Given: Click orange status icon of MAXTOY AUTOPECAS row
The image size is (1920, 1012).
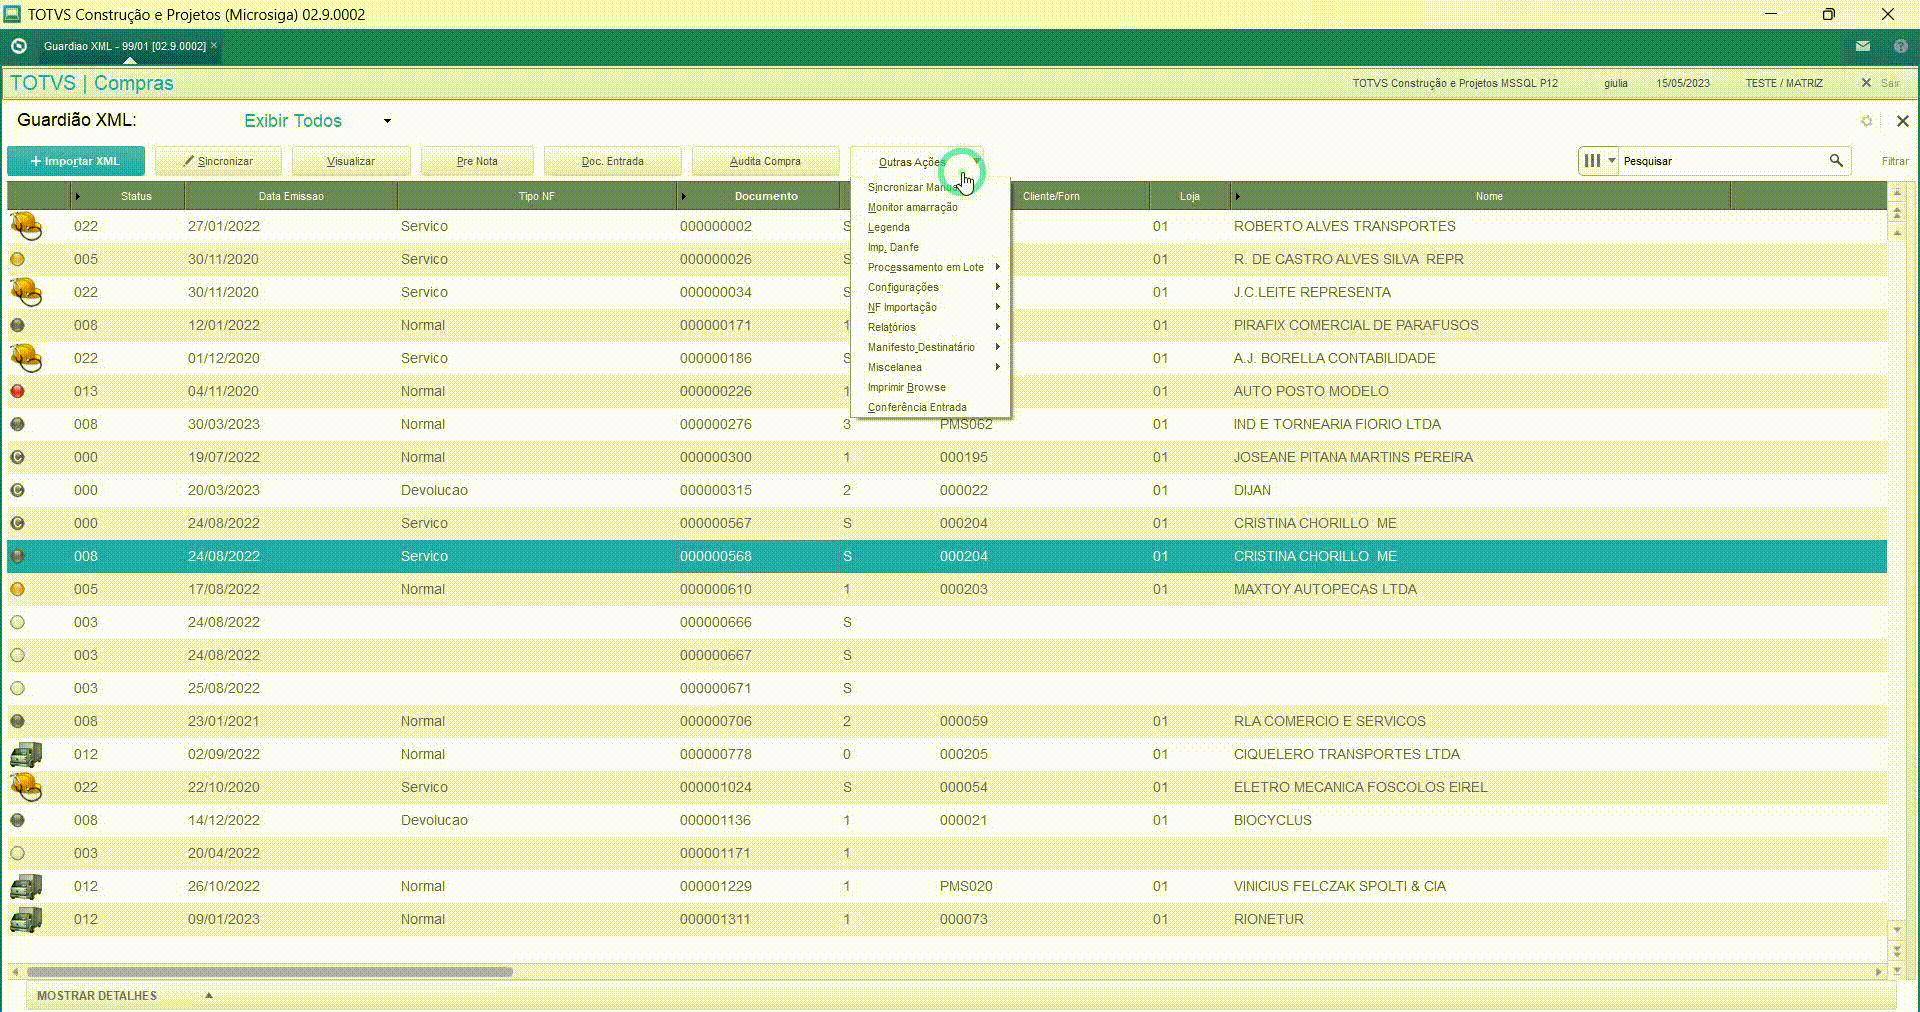Looking at the screenshot, I should coord(17,589).
